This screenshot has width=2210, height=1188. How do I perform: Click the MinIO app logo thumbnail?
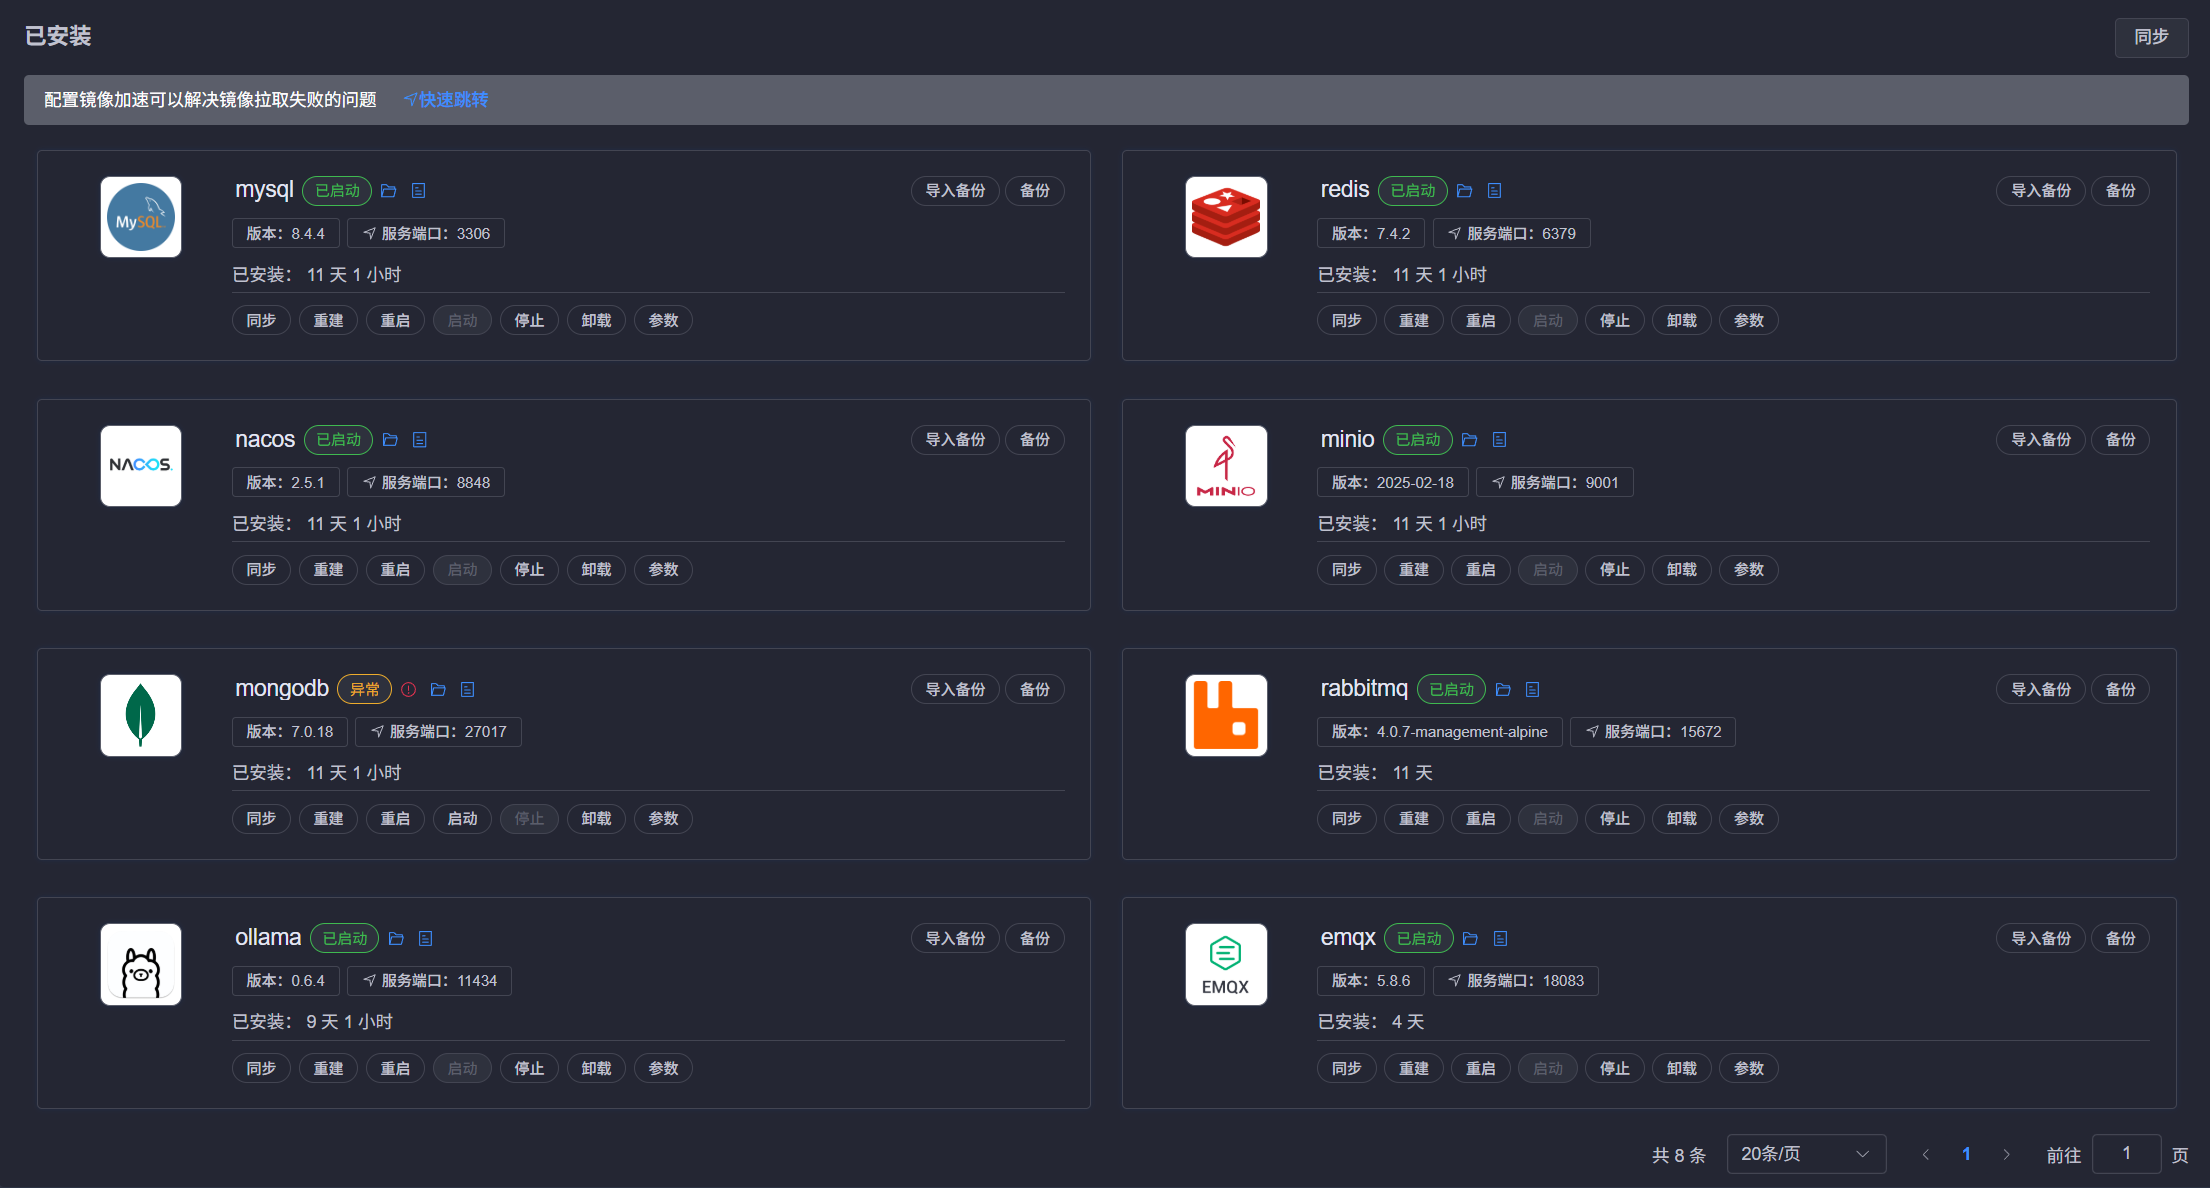[x=1226, y=466]
